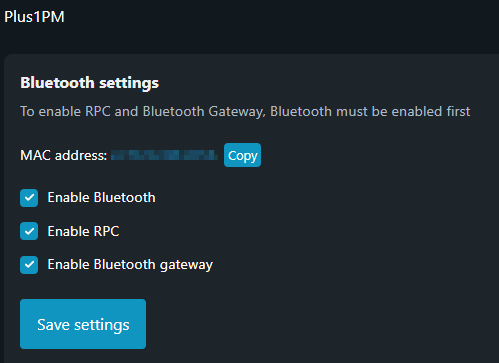
Task: Turn off Bluetooth via its blue tick box
Action: 29,198
